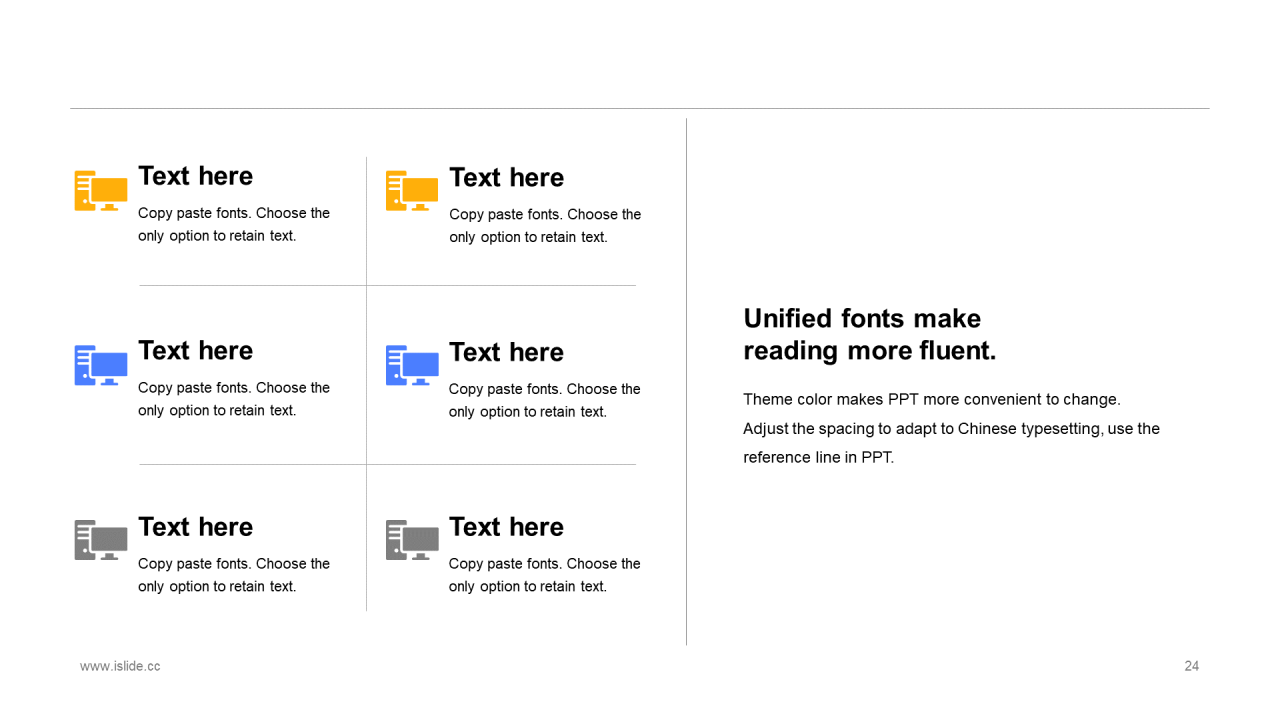The height and width of the screenshot is (720, 1280).
Task: Select the middle-right blue computer icon
Action: 412,366
